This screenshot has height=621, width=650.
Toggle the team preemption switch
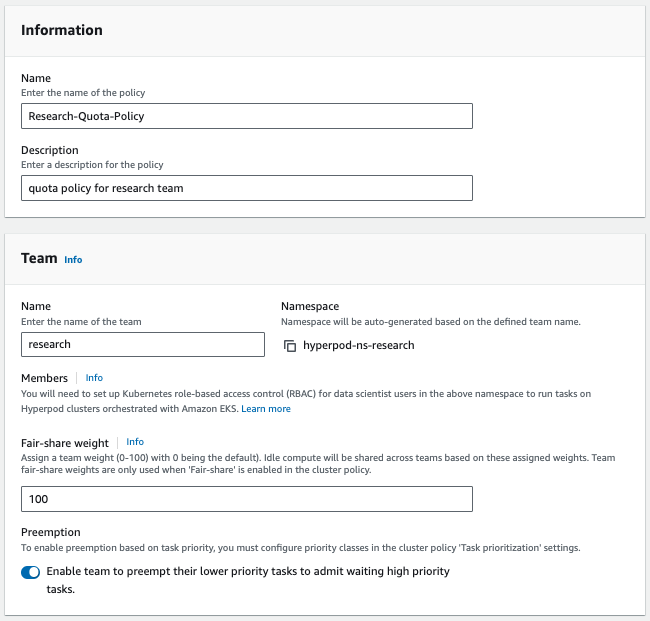pos(30,572)
